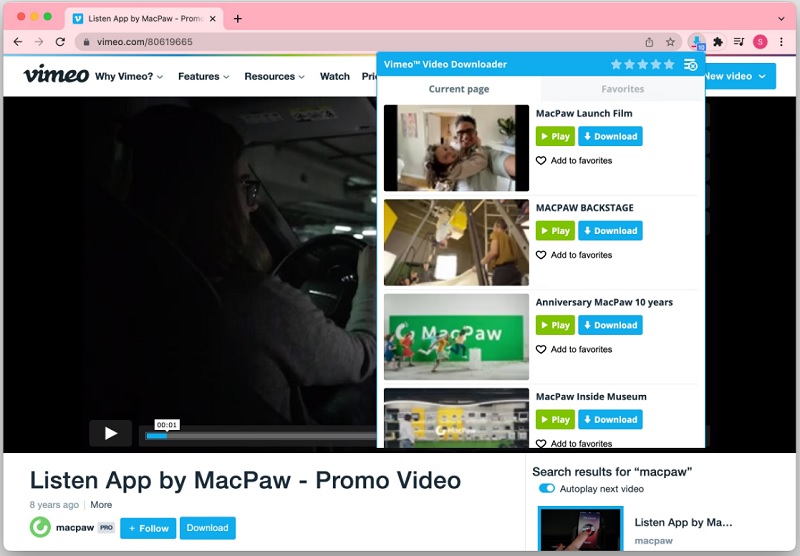Click the heart icon for Anniversary MacPaw 10 years
The height and width of the screenshot is (556, 800).
click(x=541, y=349)
